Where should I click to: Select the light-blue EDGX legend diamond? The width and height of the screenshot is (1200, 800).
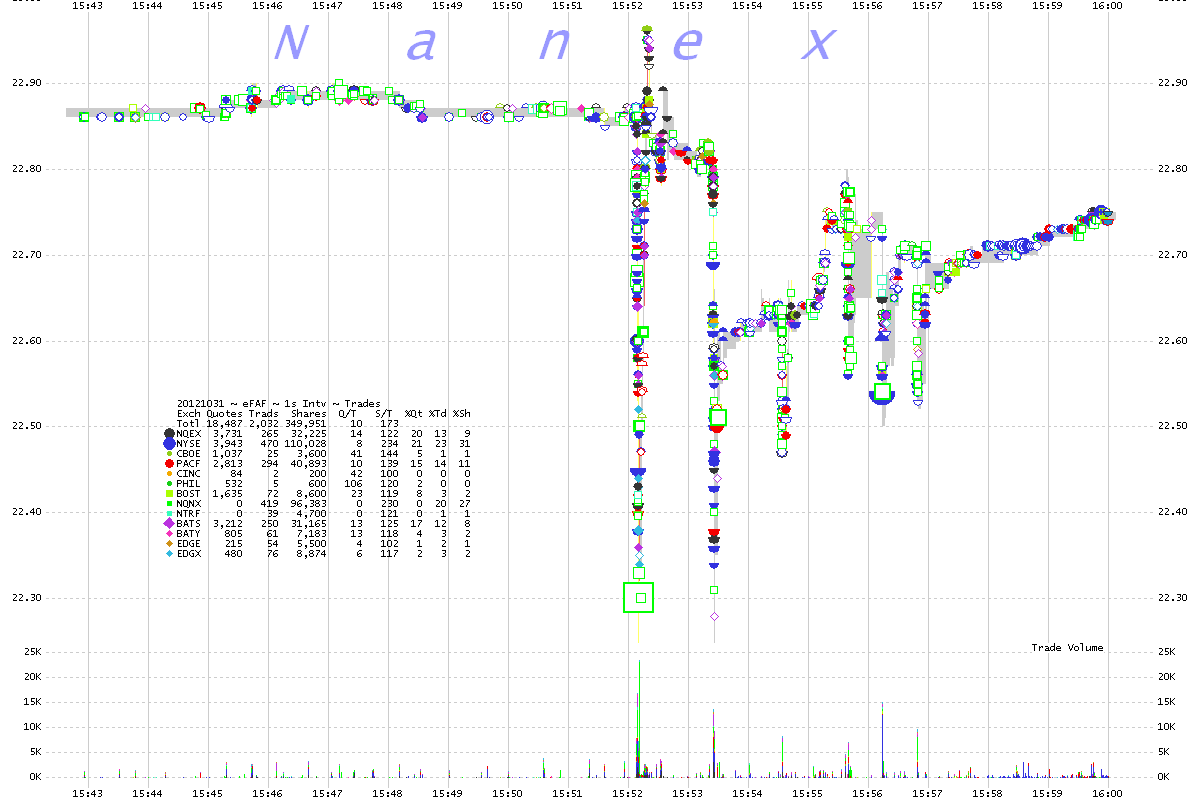pos(169,554)
